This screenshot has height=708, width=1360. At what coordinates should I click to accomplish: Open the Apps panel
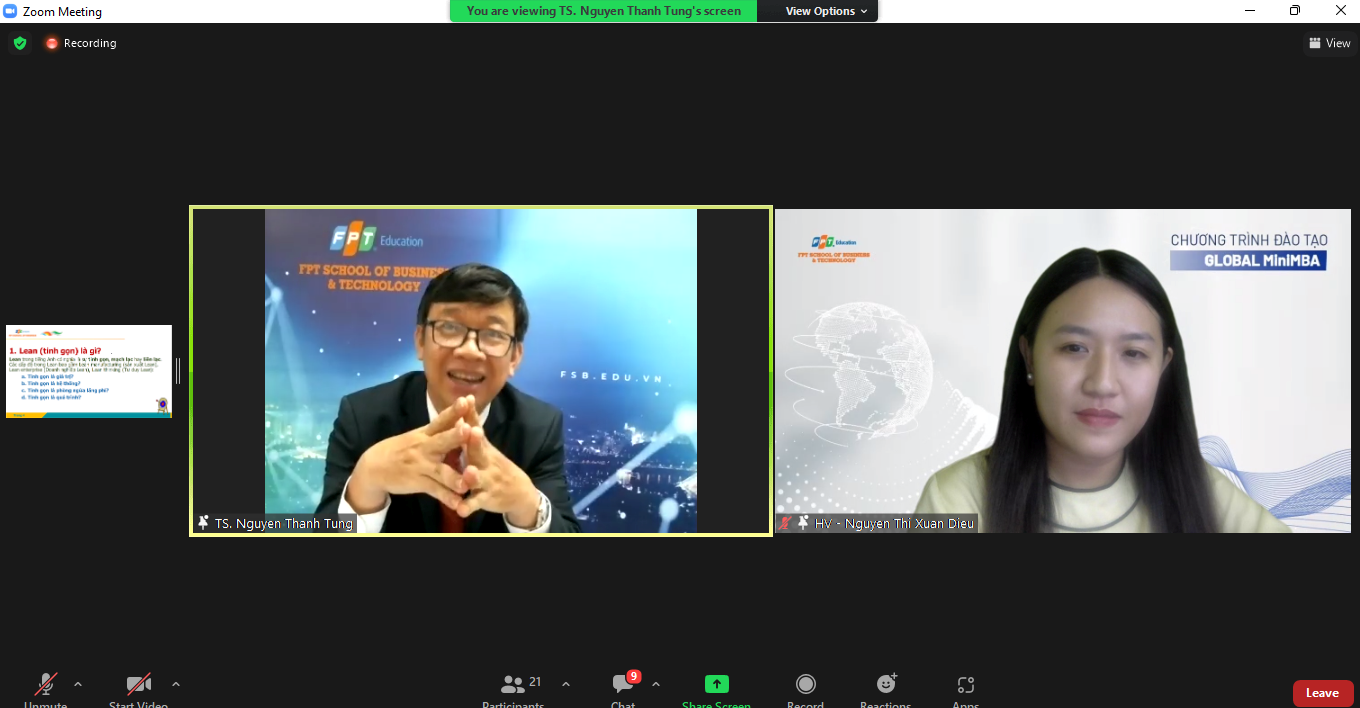click(x=965, y=687)
